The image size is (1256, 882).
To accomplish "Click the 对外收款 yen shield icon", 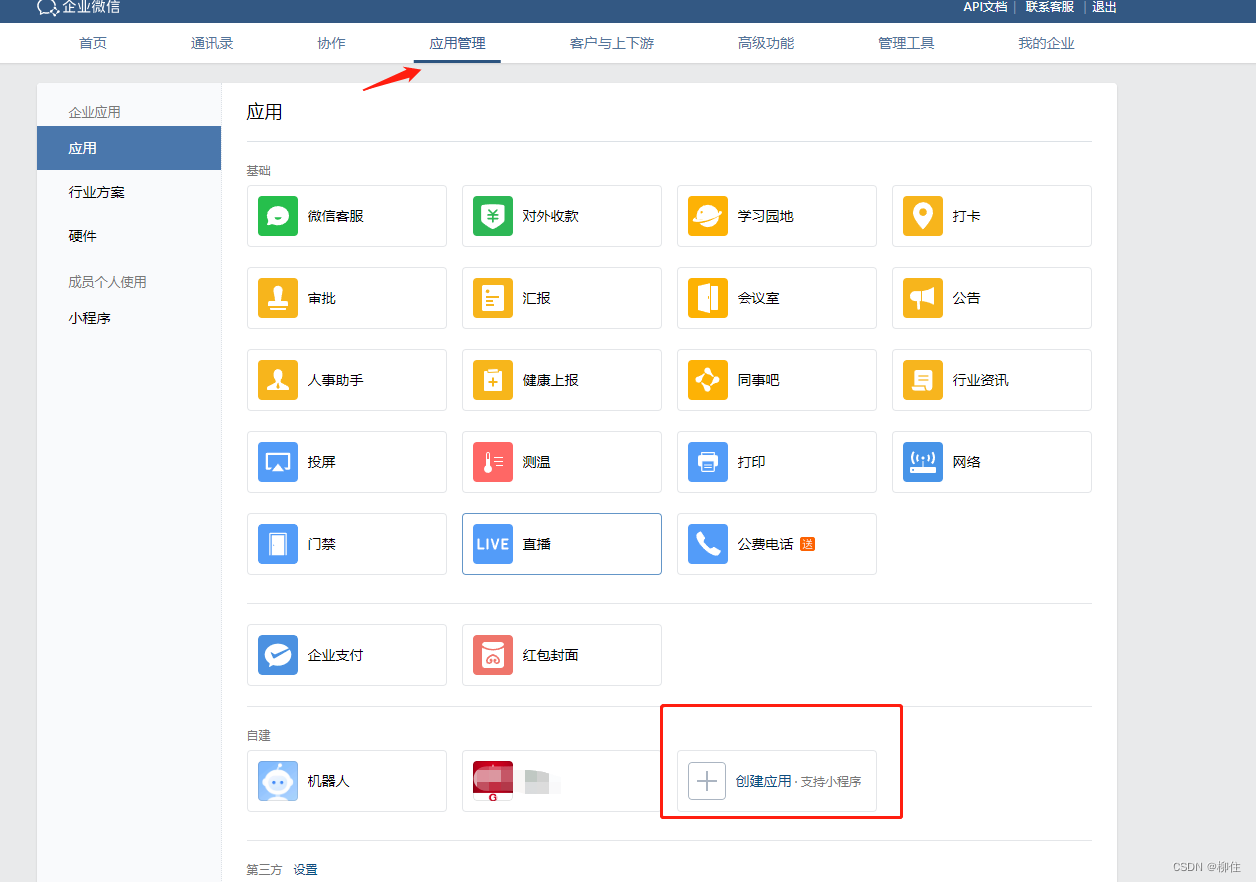I will 493,216.
